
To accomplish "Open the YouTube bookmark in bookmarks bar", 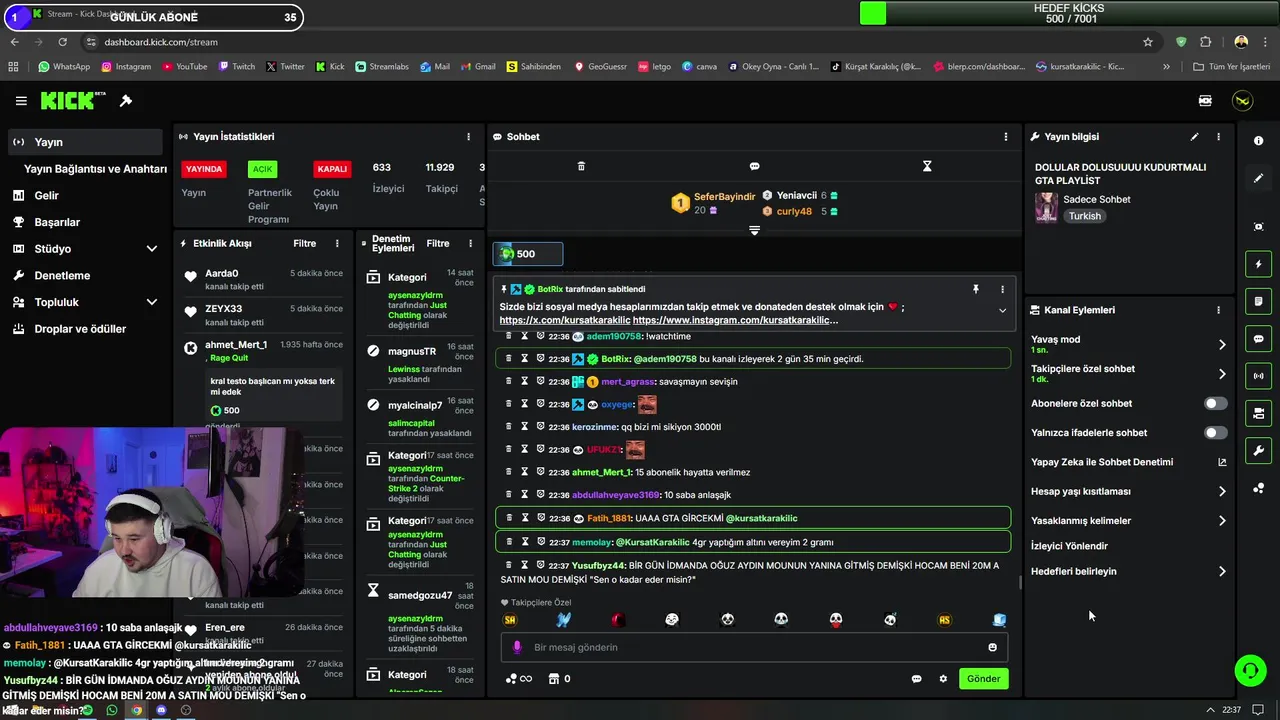I will [184, 67].
